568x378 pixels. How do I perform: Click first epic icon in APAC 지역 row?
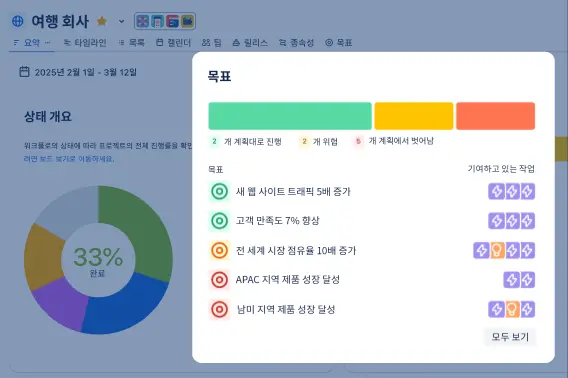[511, 280]
